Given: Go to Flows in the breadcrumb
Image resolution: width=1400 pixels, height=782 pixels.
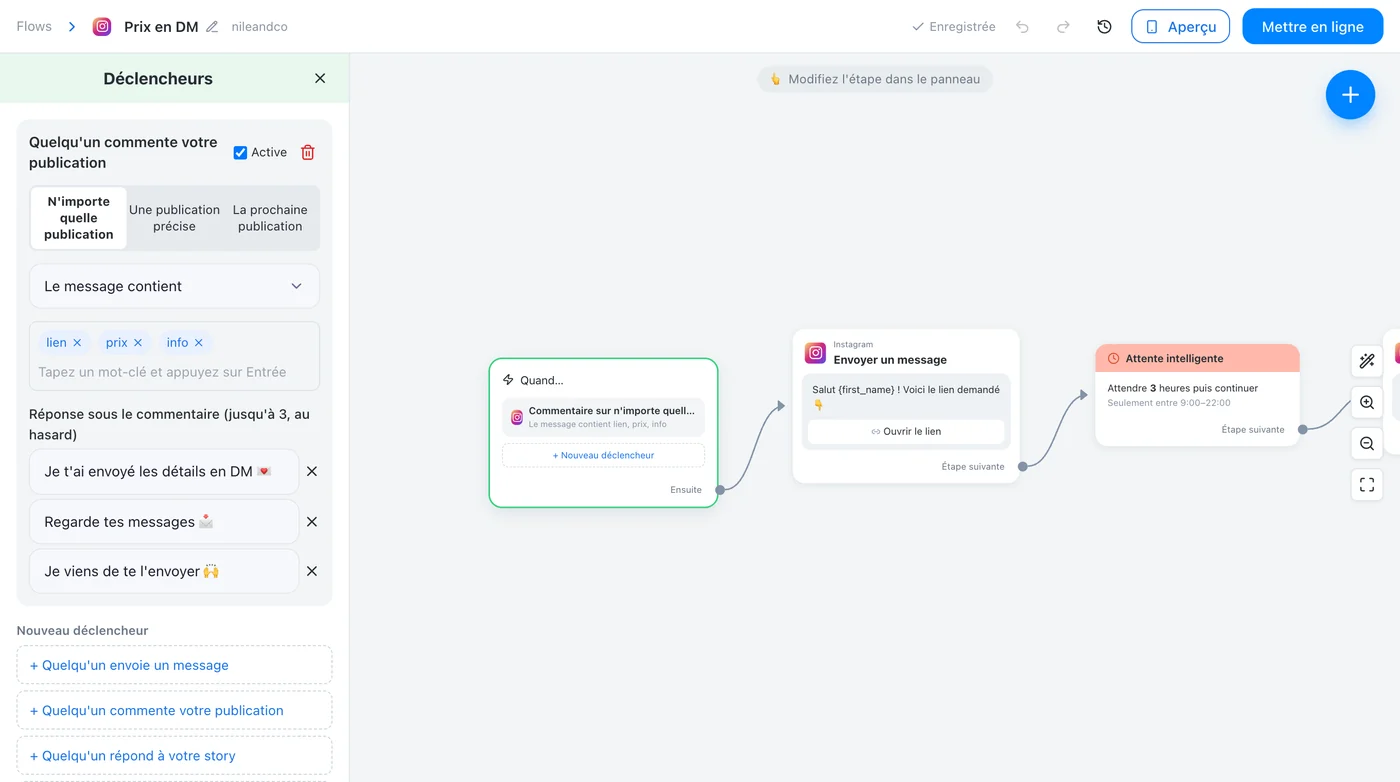Looking at the screenshot, I should pos(34,27).
